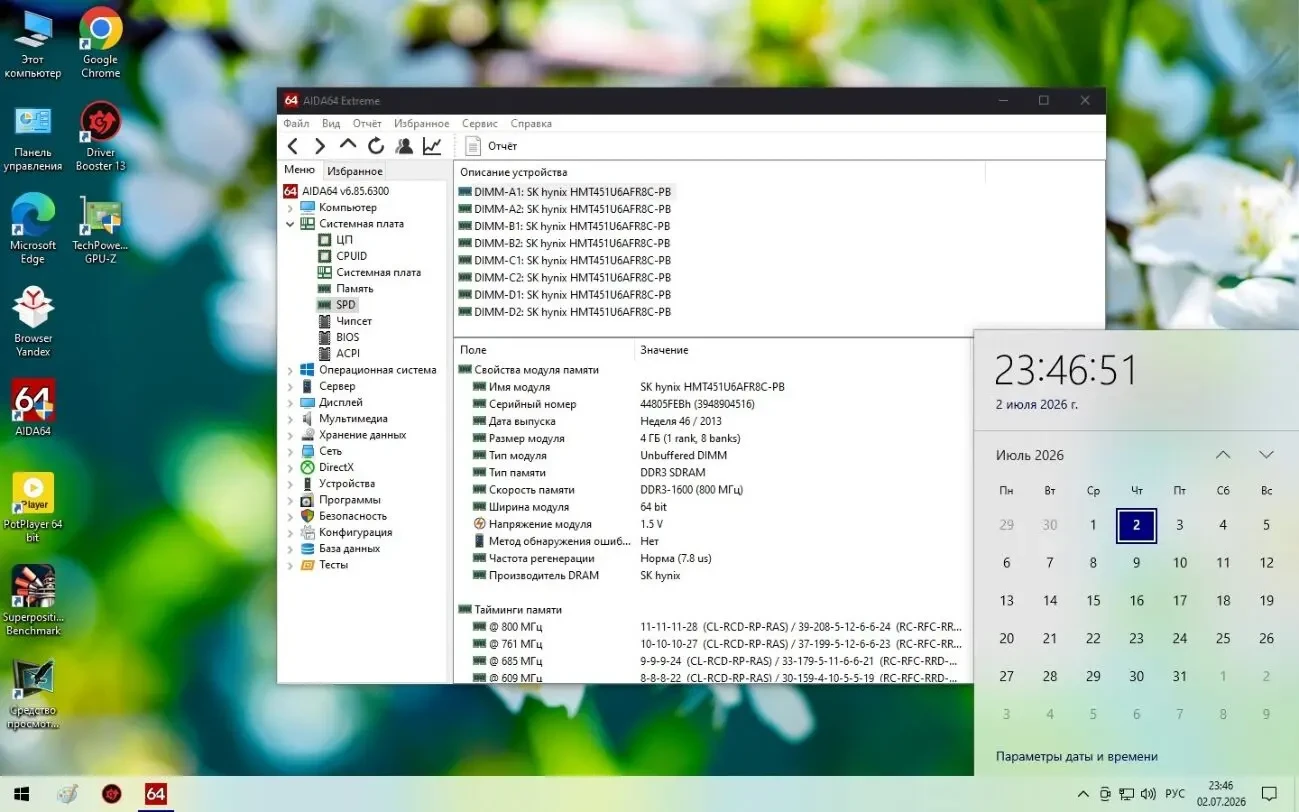Collapse the Системная плата tree node
1299x812 pixels.
[290, 224]
